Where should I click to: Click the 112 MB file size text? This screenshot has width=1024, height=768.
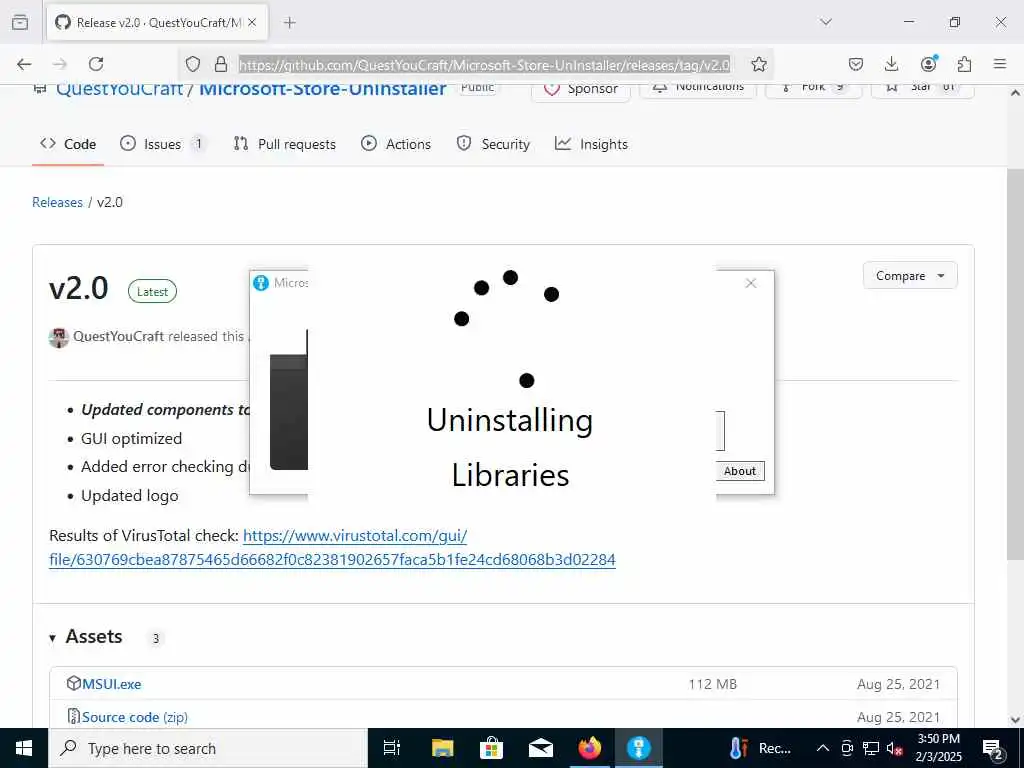[x=712, y=684]
